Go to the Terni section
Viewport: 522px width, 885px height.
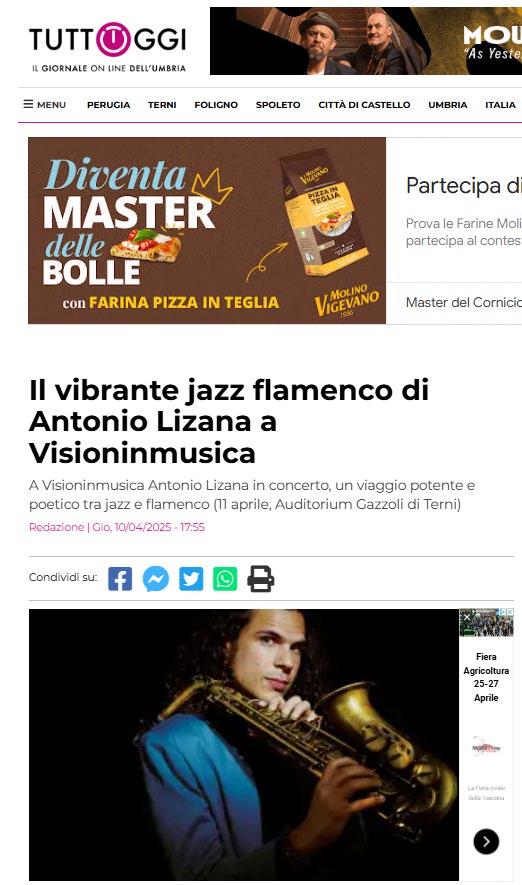[162, 104]
